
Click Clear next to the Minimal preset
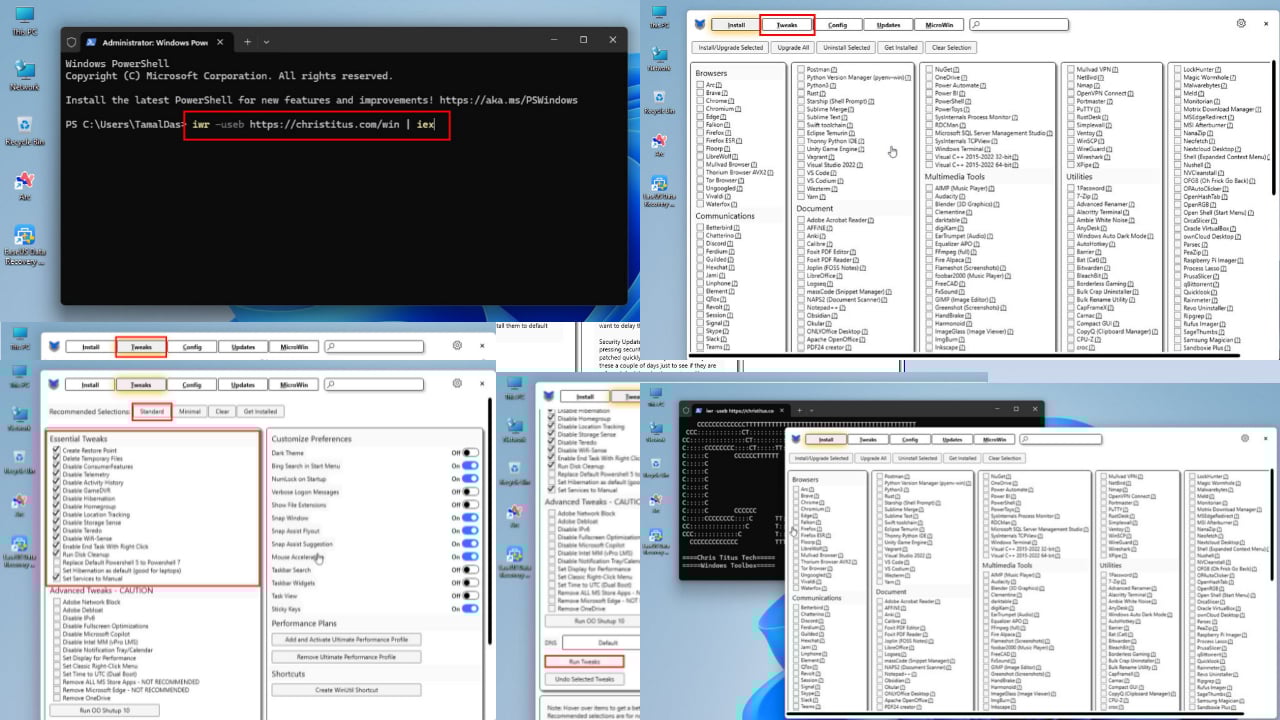[222, 411]
